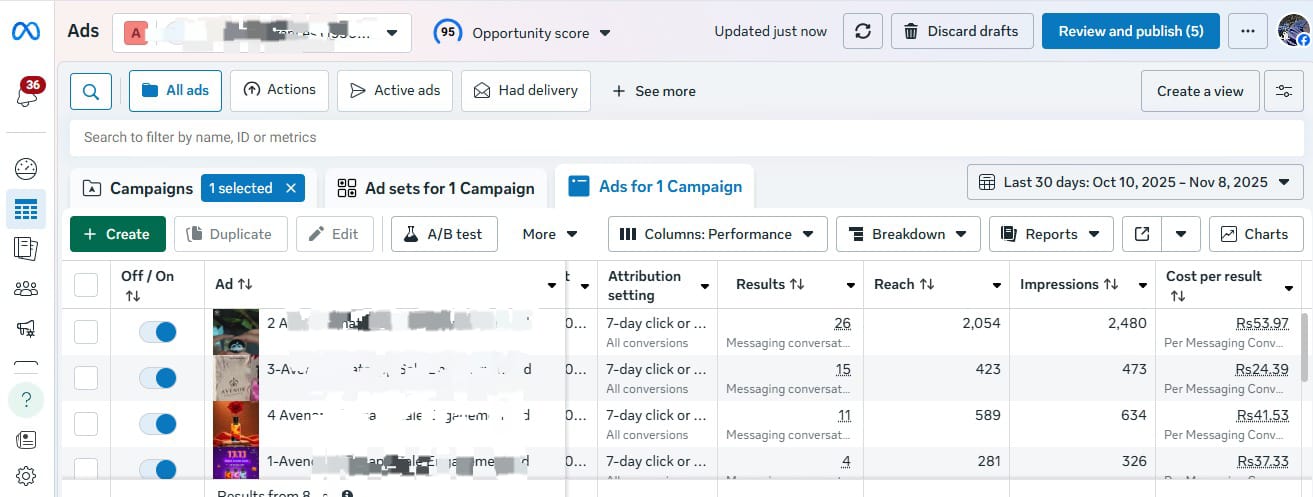The height and width of the screenshot is (497, 1313).
Task: Open the help question mark icon
Action: [x=26, y=400]
